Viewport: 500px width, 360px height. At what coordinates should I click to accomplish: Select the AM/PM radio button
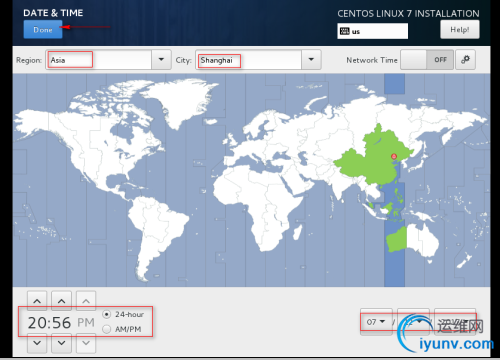107,329
